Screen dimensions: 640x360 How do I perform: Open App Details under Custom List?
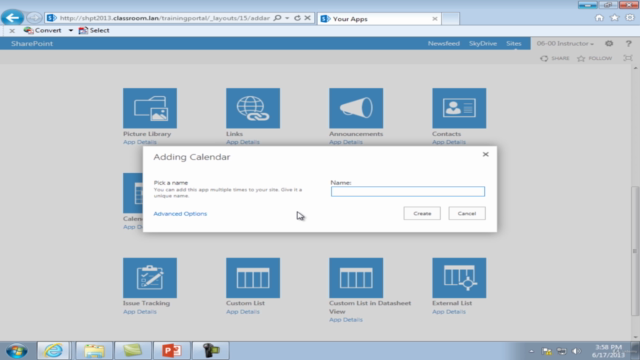[x=243, y=311]
